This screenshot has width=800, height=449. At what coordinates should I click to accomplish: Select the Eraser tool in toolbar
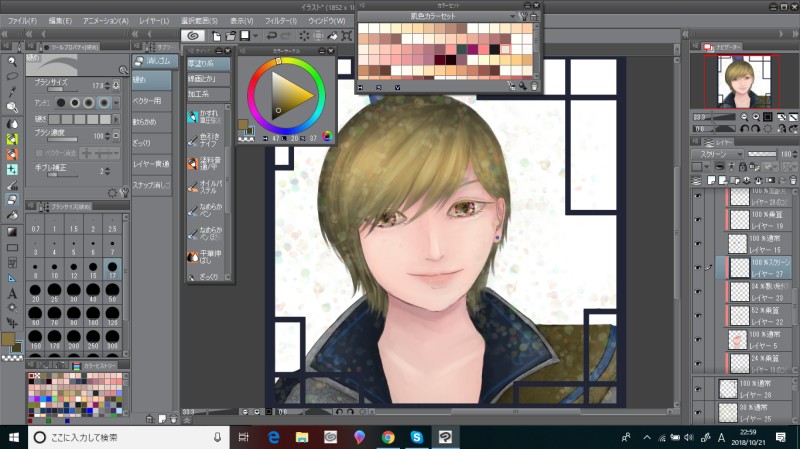tap(12, 200)
